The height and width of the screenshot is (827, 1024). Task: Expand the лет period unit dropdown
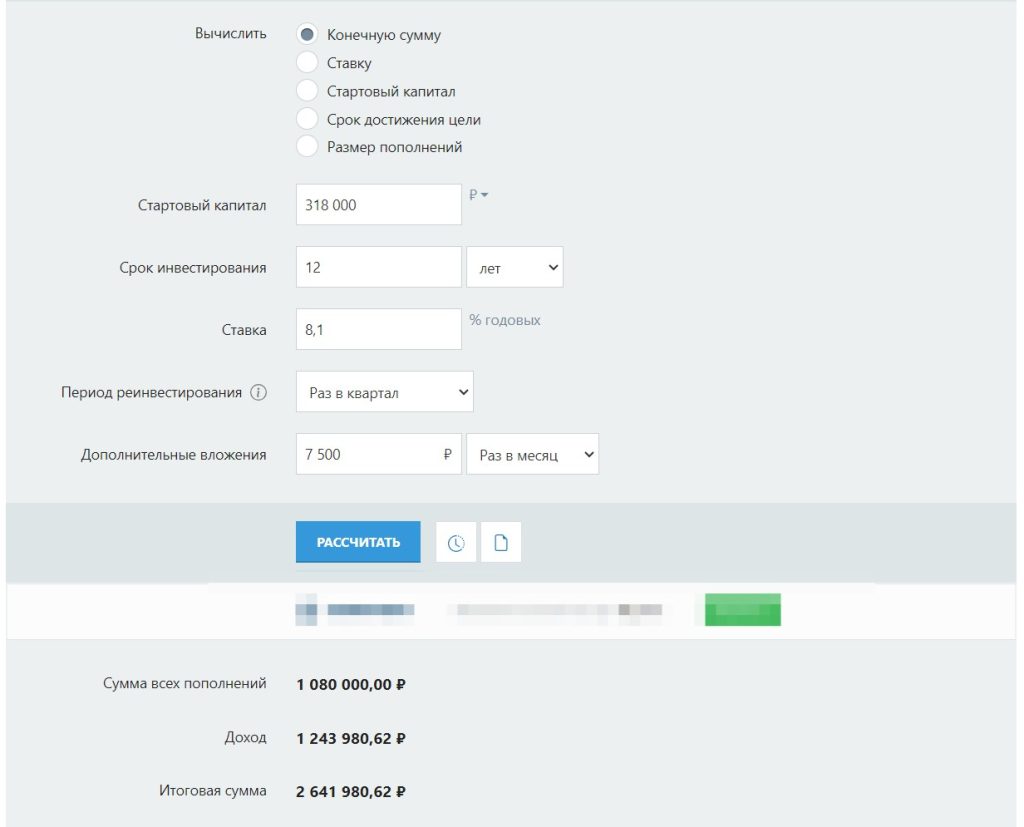click(x=515, y=267)
